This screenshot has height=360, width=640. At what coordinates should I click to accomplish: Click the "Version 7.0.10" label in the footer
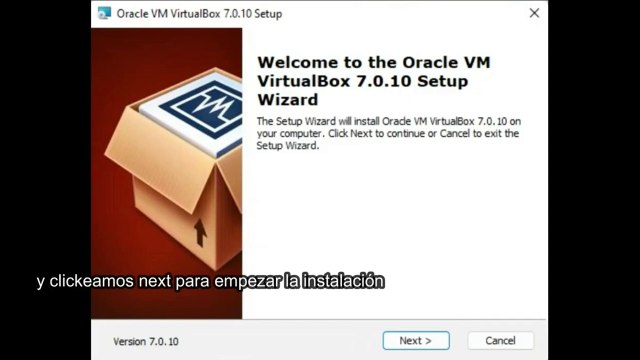click(146, 341)
